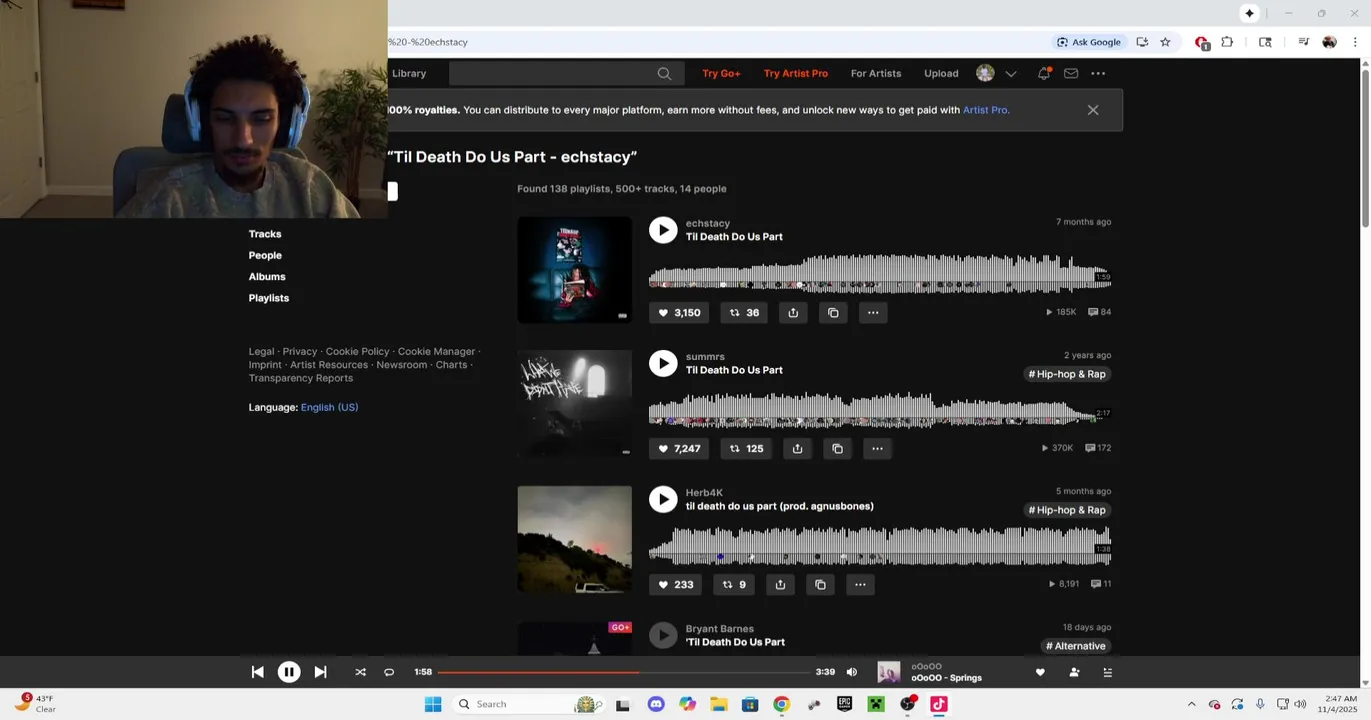
Task: Copy link of the summrs track
Action: click(x=837, y=449)
